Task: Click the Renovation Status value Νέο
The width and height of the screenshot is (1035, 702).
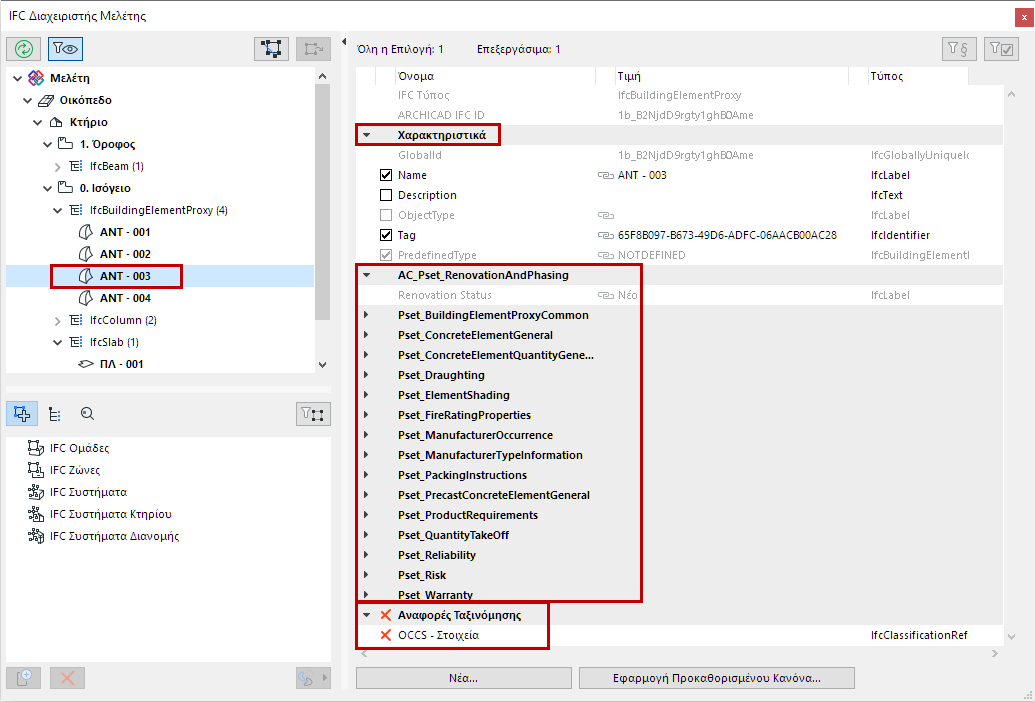Action: pyautogui.click(x=627, y=295)
